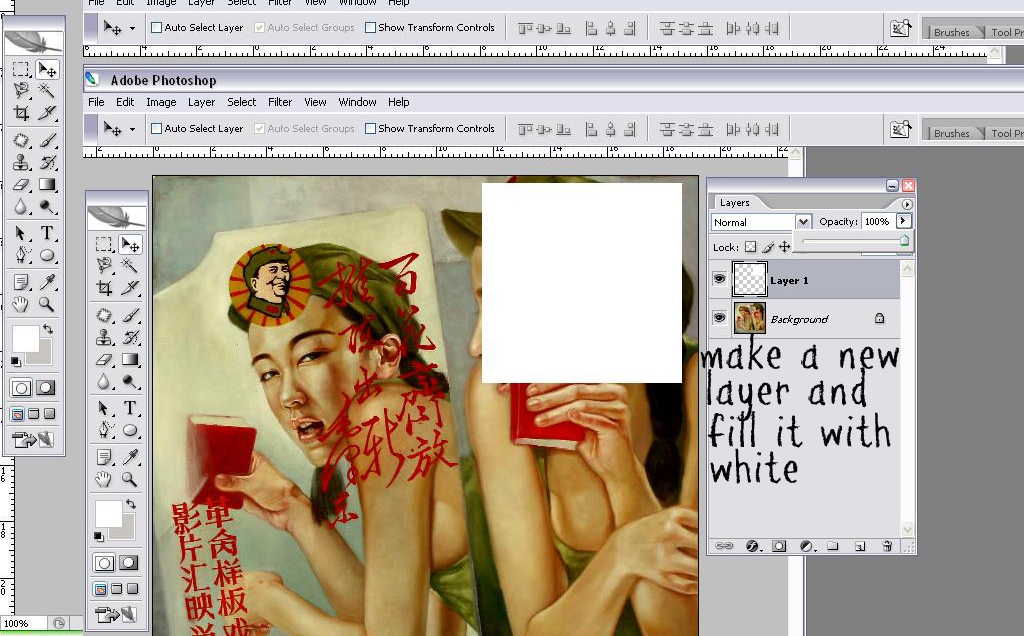Open the adjustment layer menu in the Layers panel
This screenshot has width=1024, height=636.
(807, 546)
